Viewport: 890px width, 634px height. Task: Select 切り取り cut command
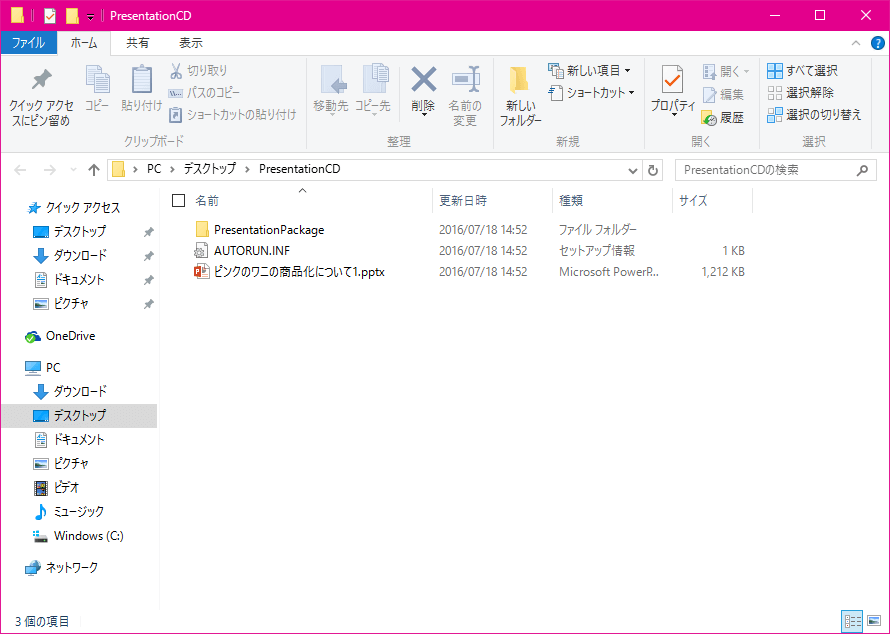point(199,70)
